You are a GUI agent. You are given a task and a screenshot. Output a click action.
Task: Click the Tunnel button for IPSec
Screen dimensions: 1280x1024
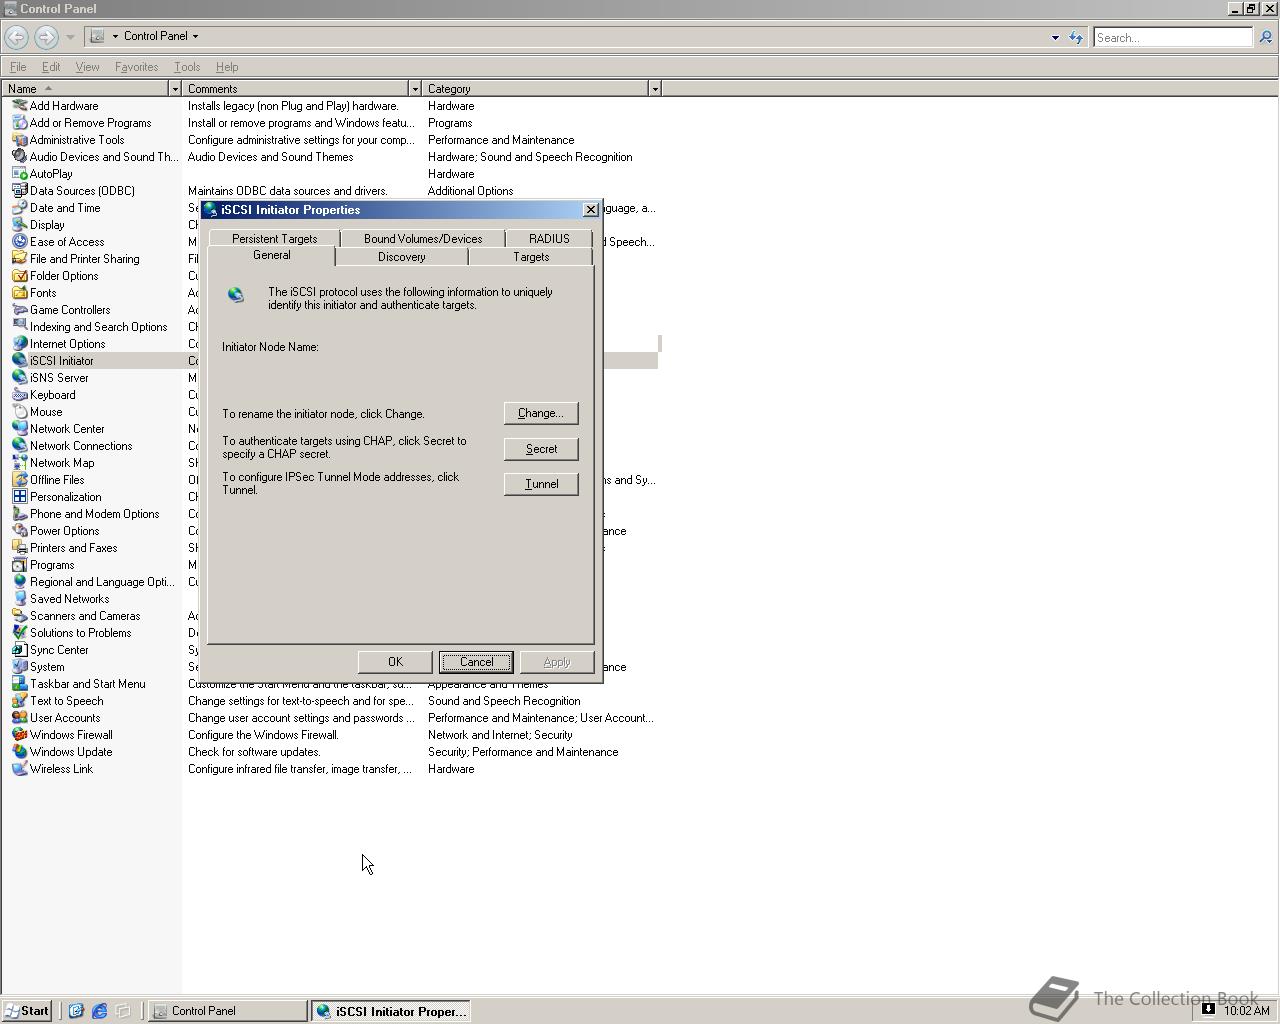(541, 484)
